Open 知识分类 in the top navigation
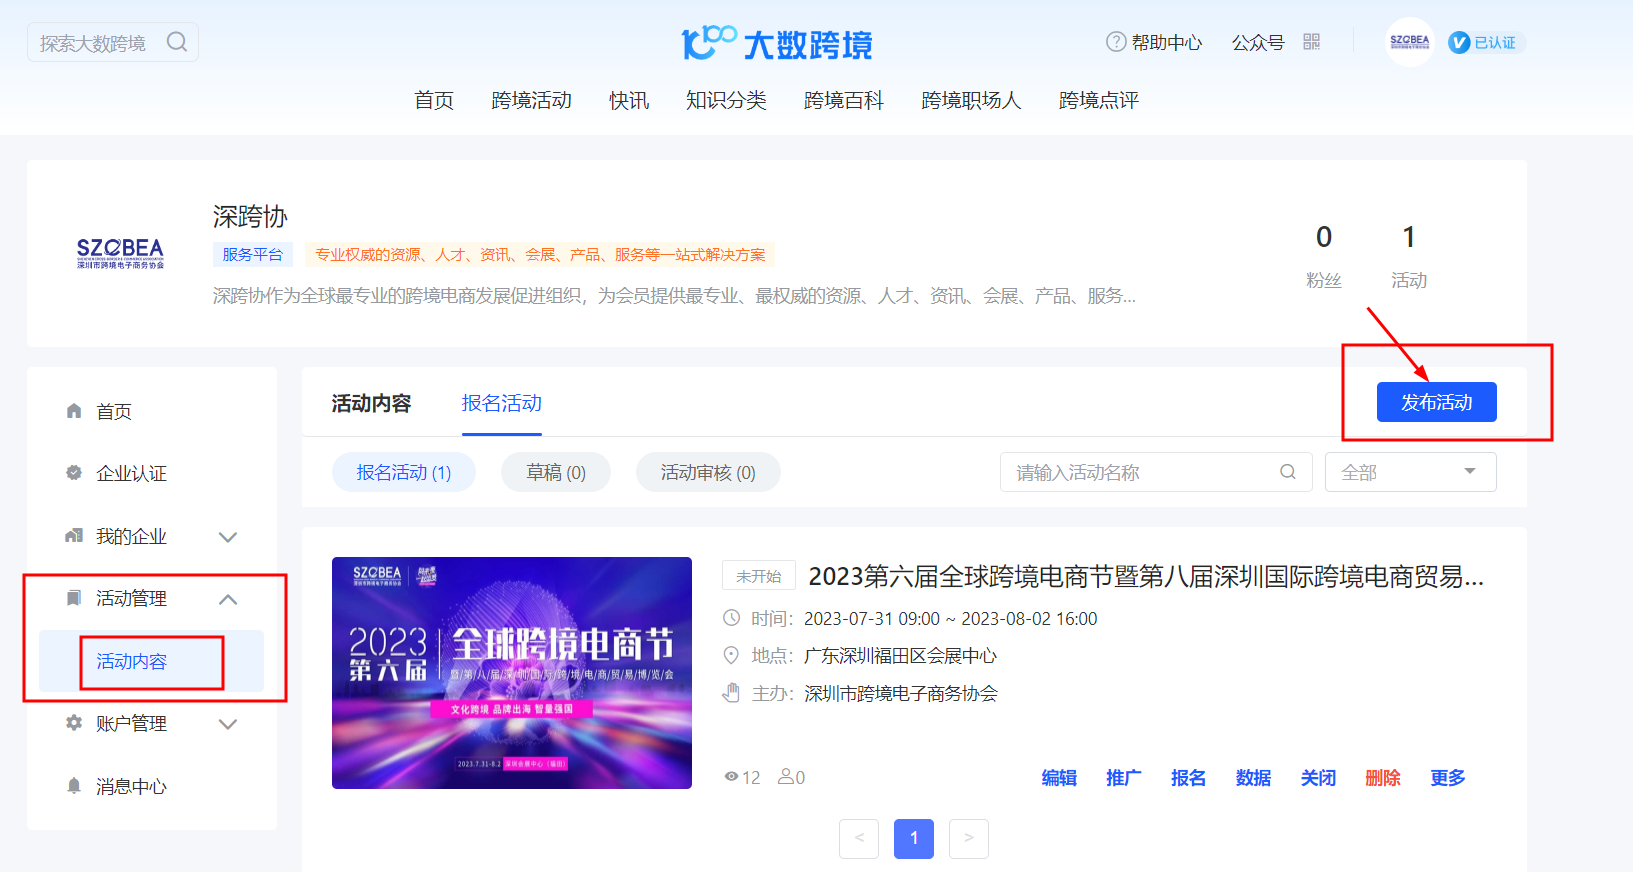The height and width of the screenshot is (872, 1633). (x=726, y=100)
